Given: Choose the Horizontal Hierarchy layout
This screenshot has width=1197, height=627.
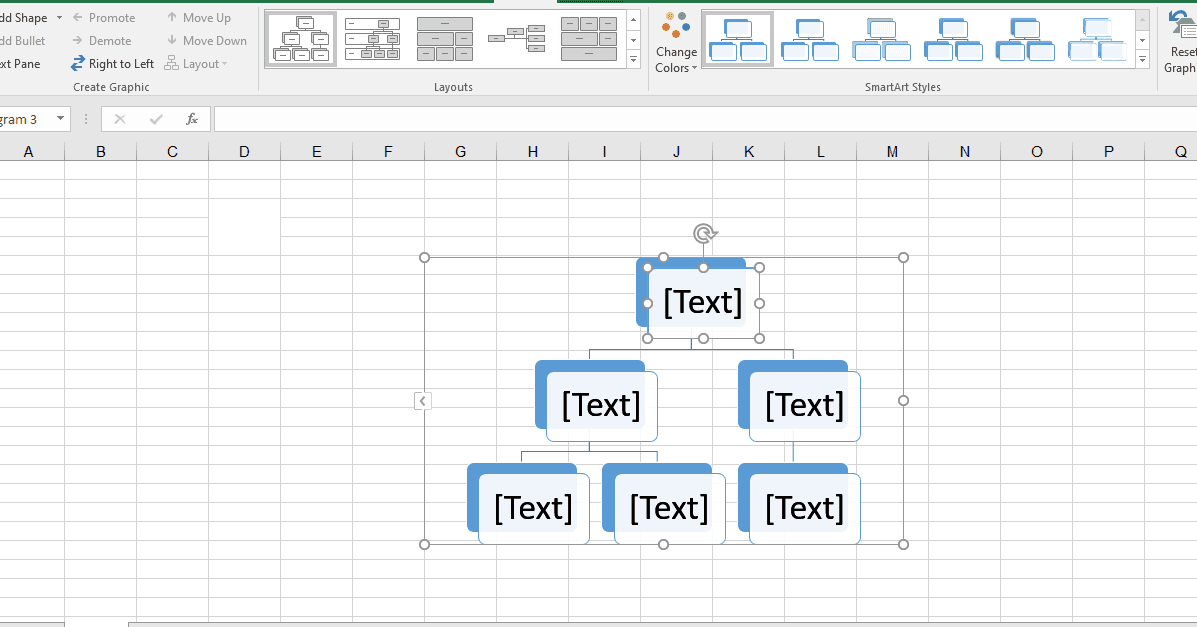Looking at the screenshot, I should [517, 39].
